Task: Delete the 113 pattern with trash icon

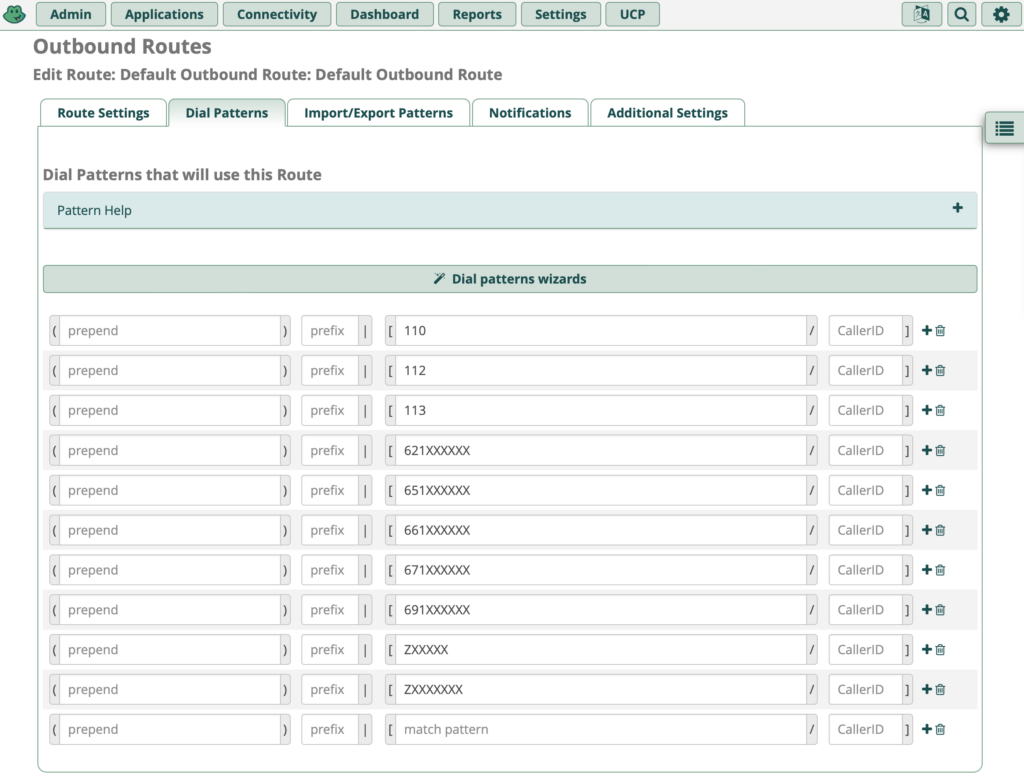Action: click(x=940, y=411)
